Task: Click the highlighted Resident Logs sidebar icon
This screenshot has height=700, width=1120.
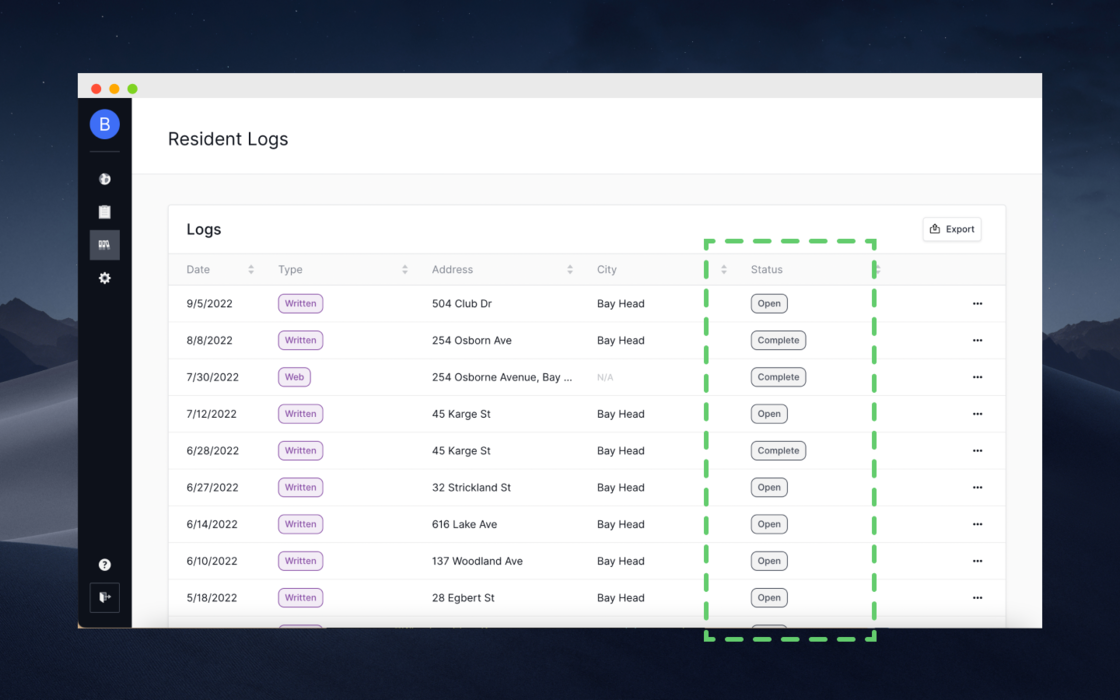Action: 105,244
